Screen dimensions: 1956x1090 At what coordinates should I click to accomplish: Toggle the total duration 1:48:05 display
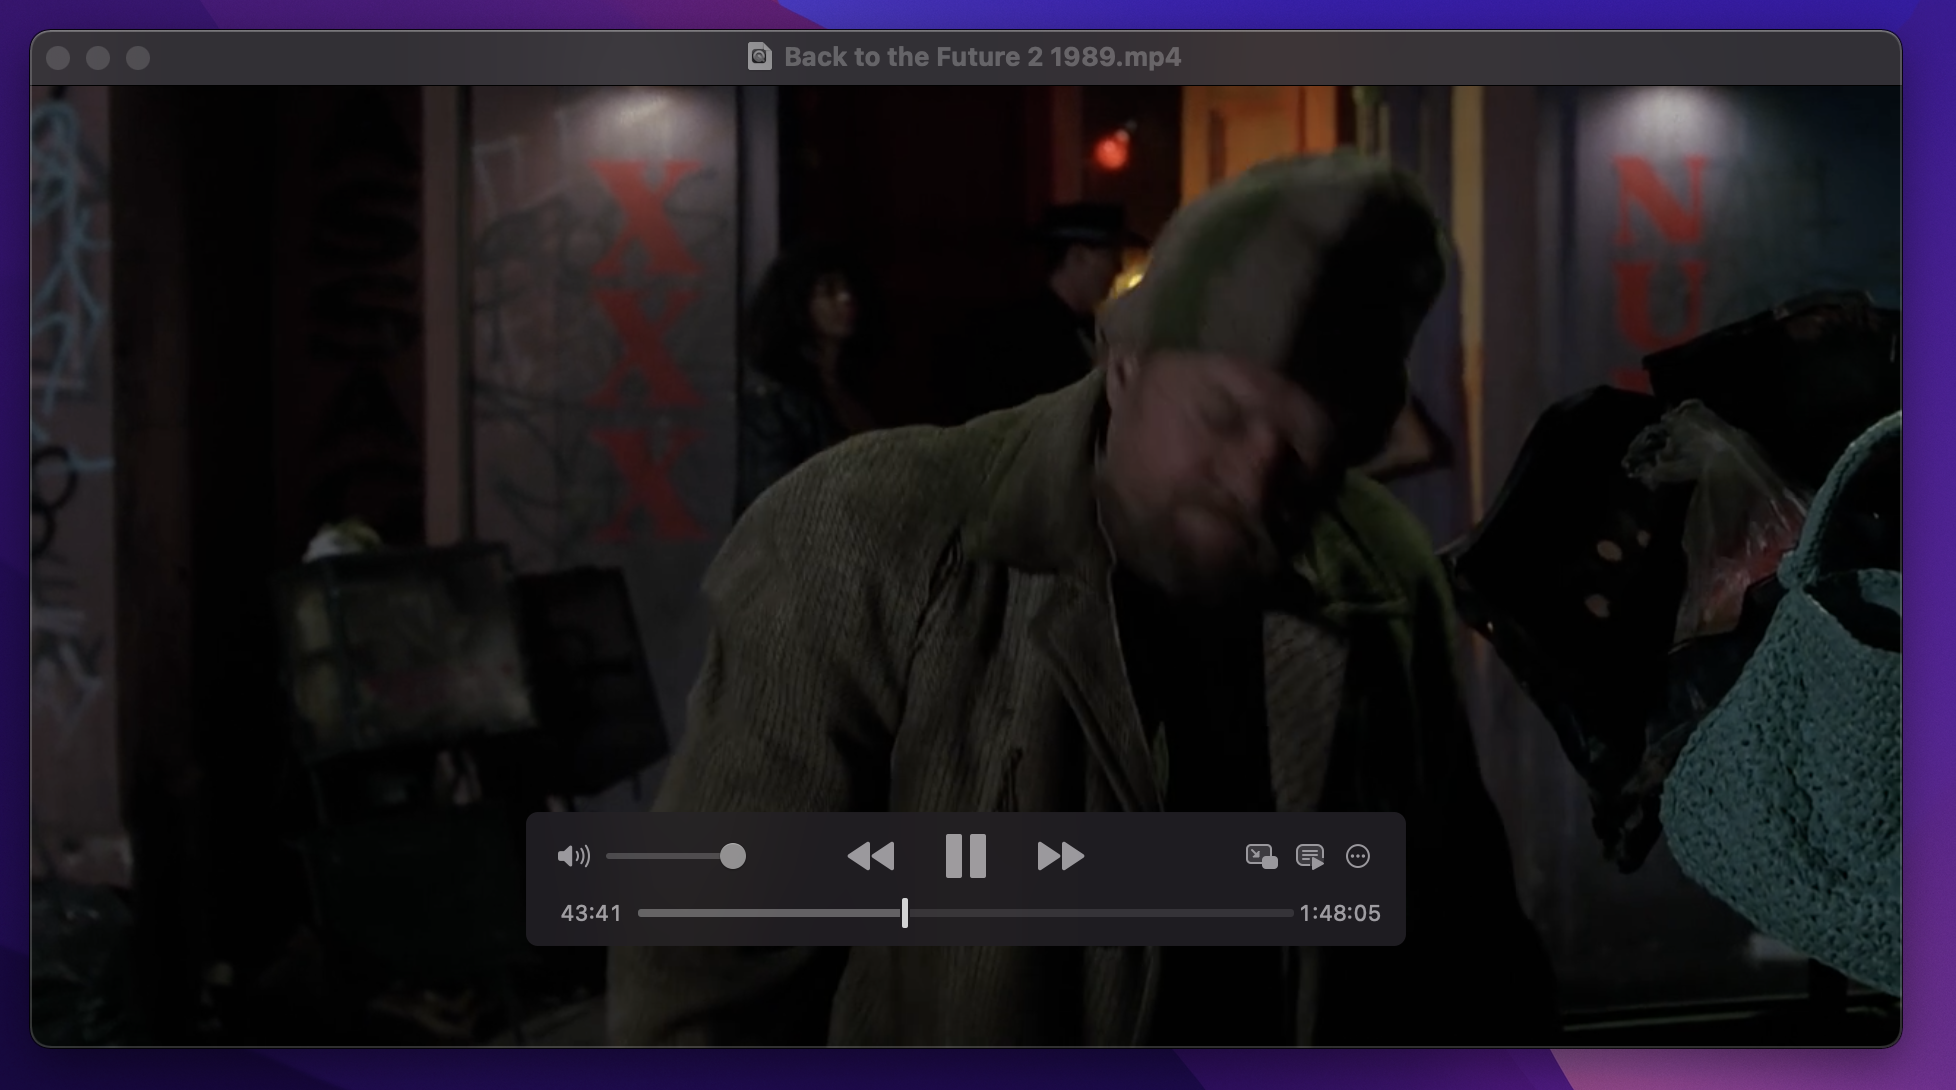coord(1340,913)
